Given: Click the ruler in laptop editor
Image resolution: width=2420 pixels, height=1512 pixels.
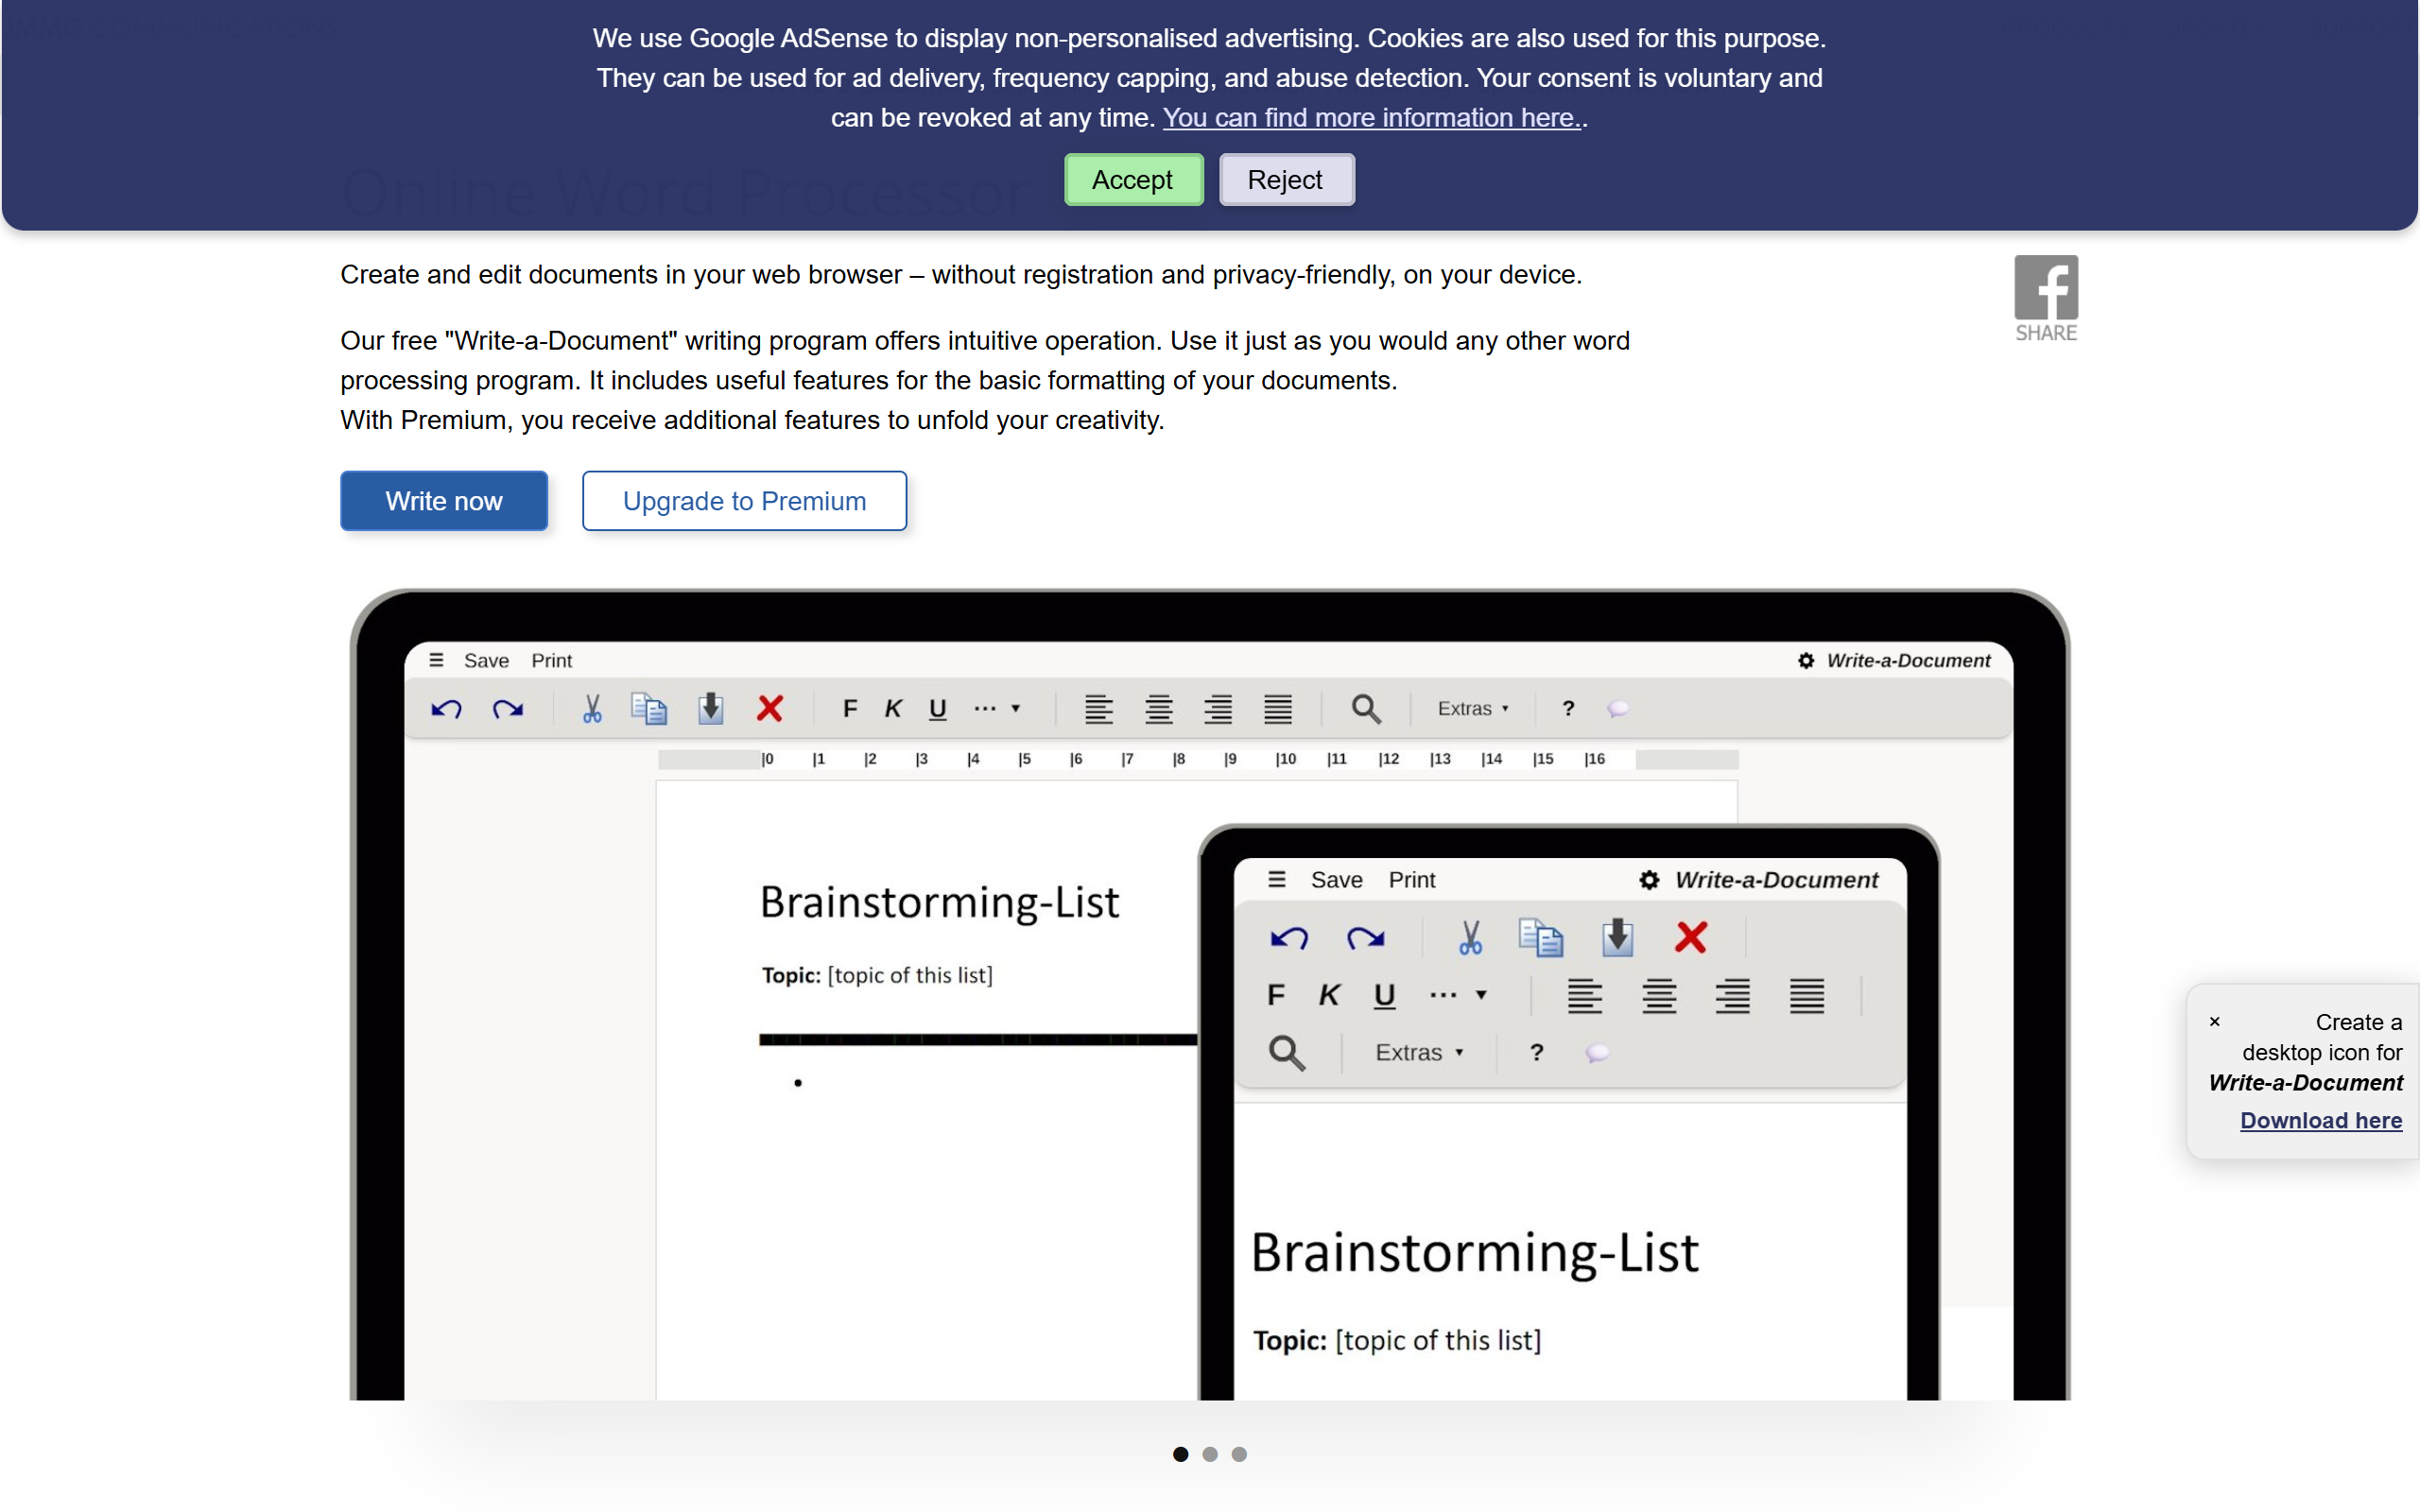Looking at the screenshot, I should click(1198, 760).
